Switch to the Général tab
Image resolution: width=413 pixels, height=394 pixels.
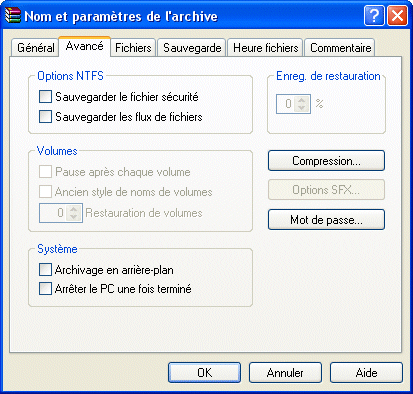point(35,48)
